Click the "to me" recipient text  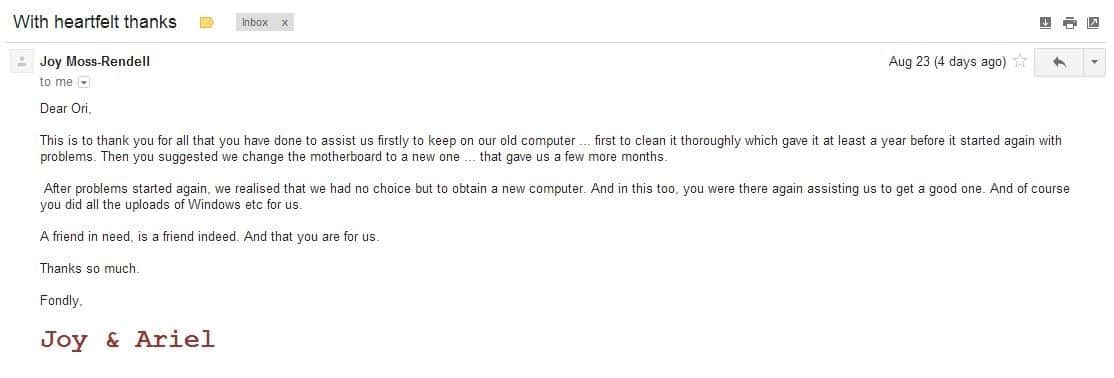coord(56,82)
